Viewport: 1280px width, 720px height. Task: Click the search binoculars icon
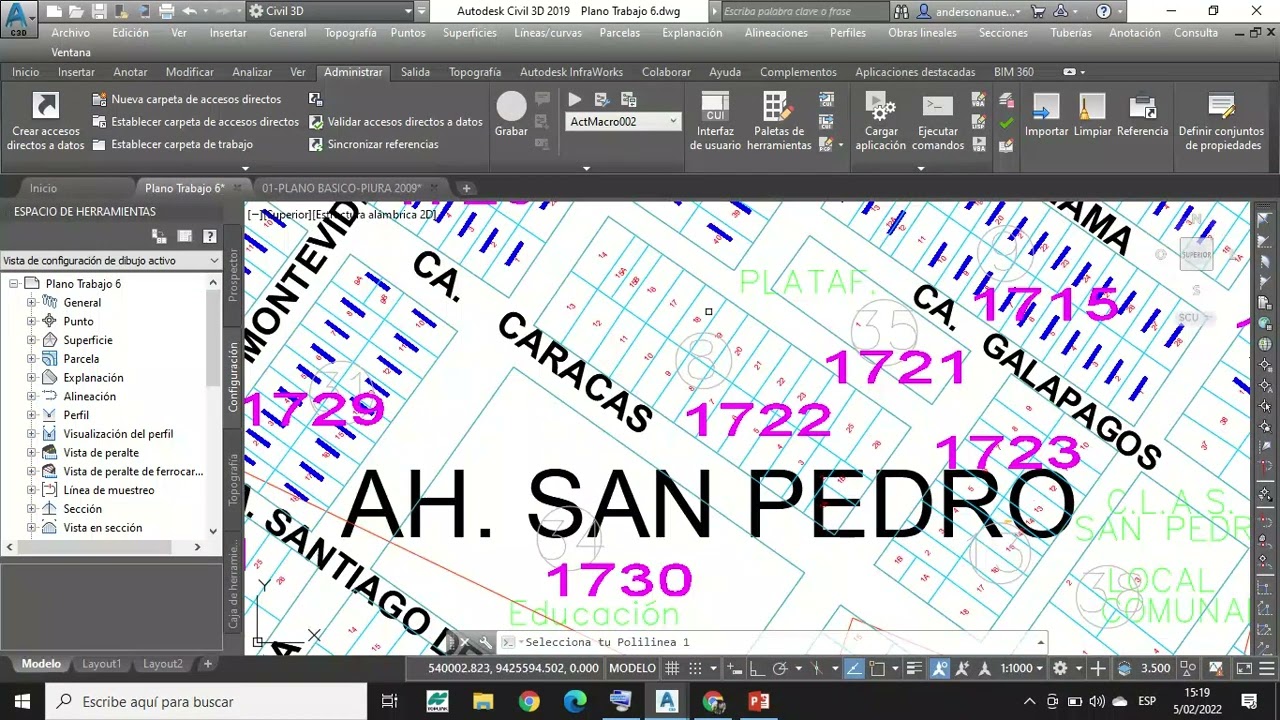tap(902, 11)
